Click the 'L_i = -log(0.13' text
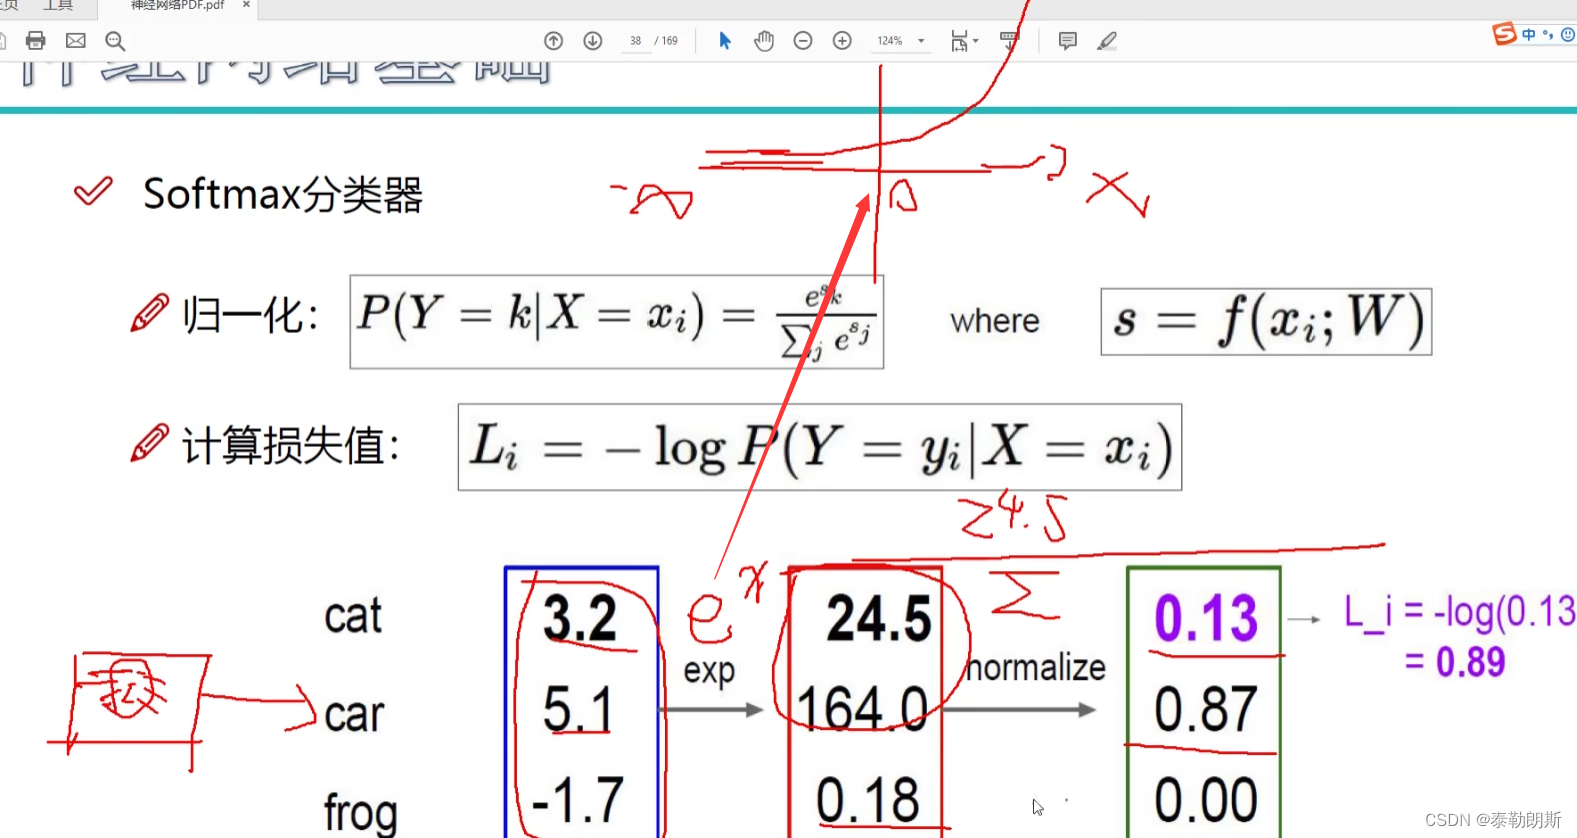This screenshot has height=838, width=1577. click(1460, 612)
